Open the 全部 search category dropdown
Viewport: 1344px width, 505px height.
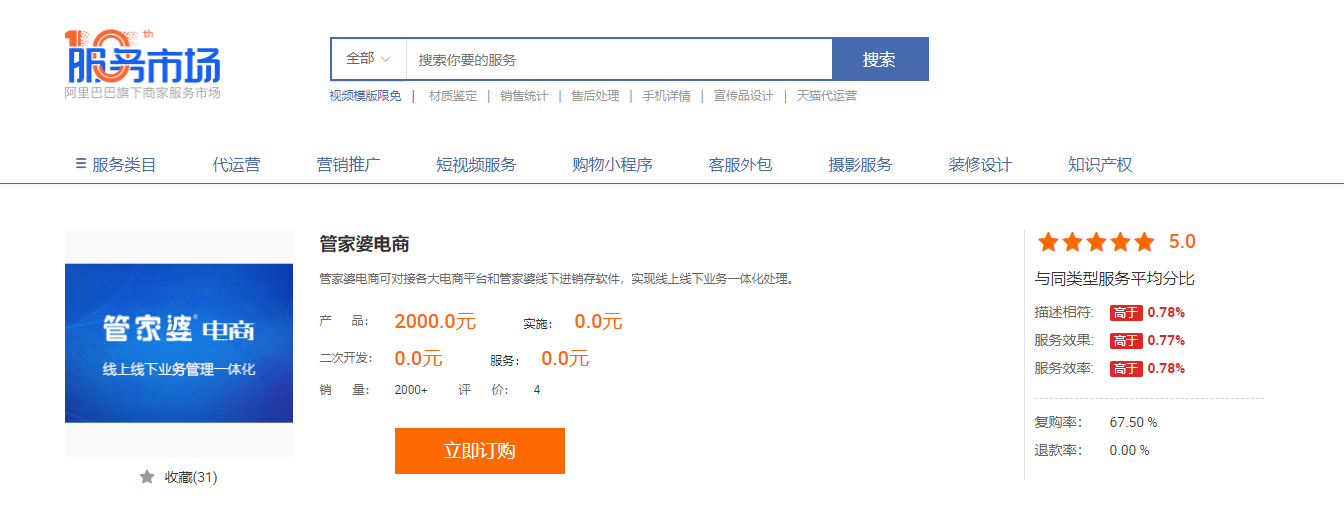[368, 59]
